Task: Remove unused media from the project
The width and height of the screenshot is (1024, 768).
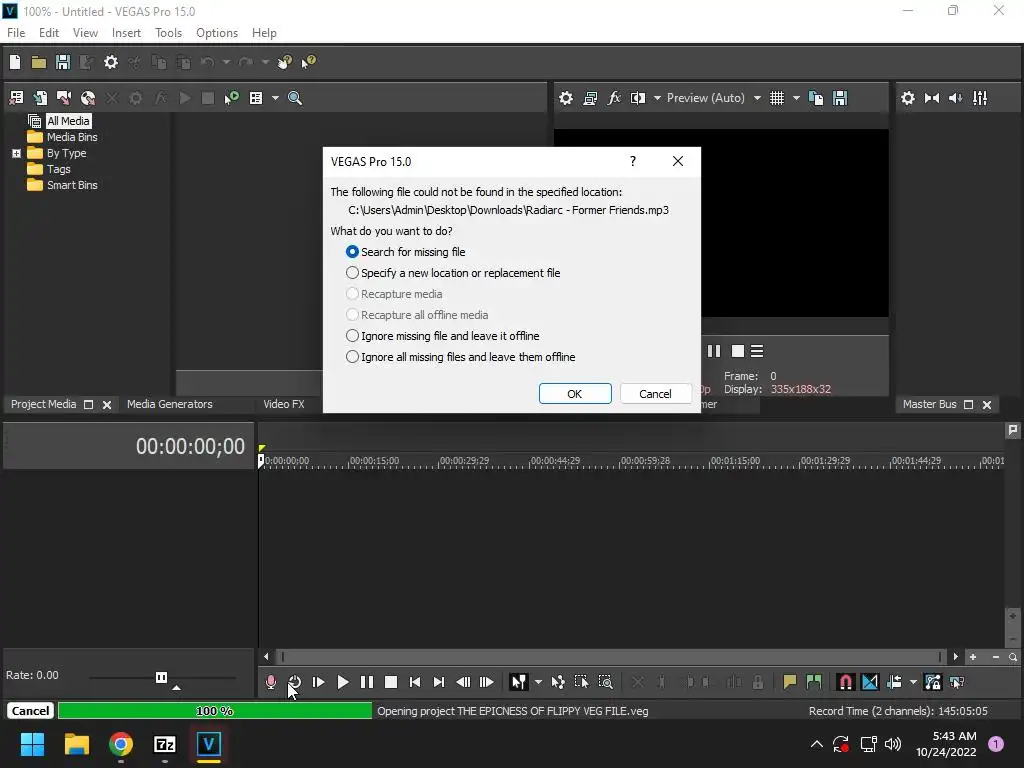Action: tap(16, 98)
